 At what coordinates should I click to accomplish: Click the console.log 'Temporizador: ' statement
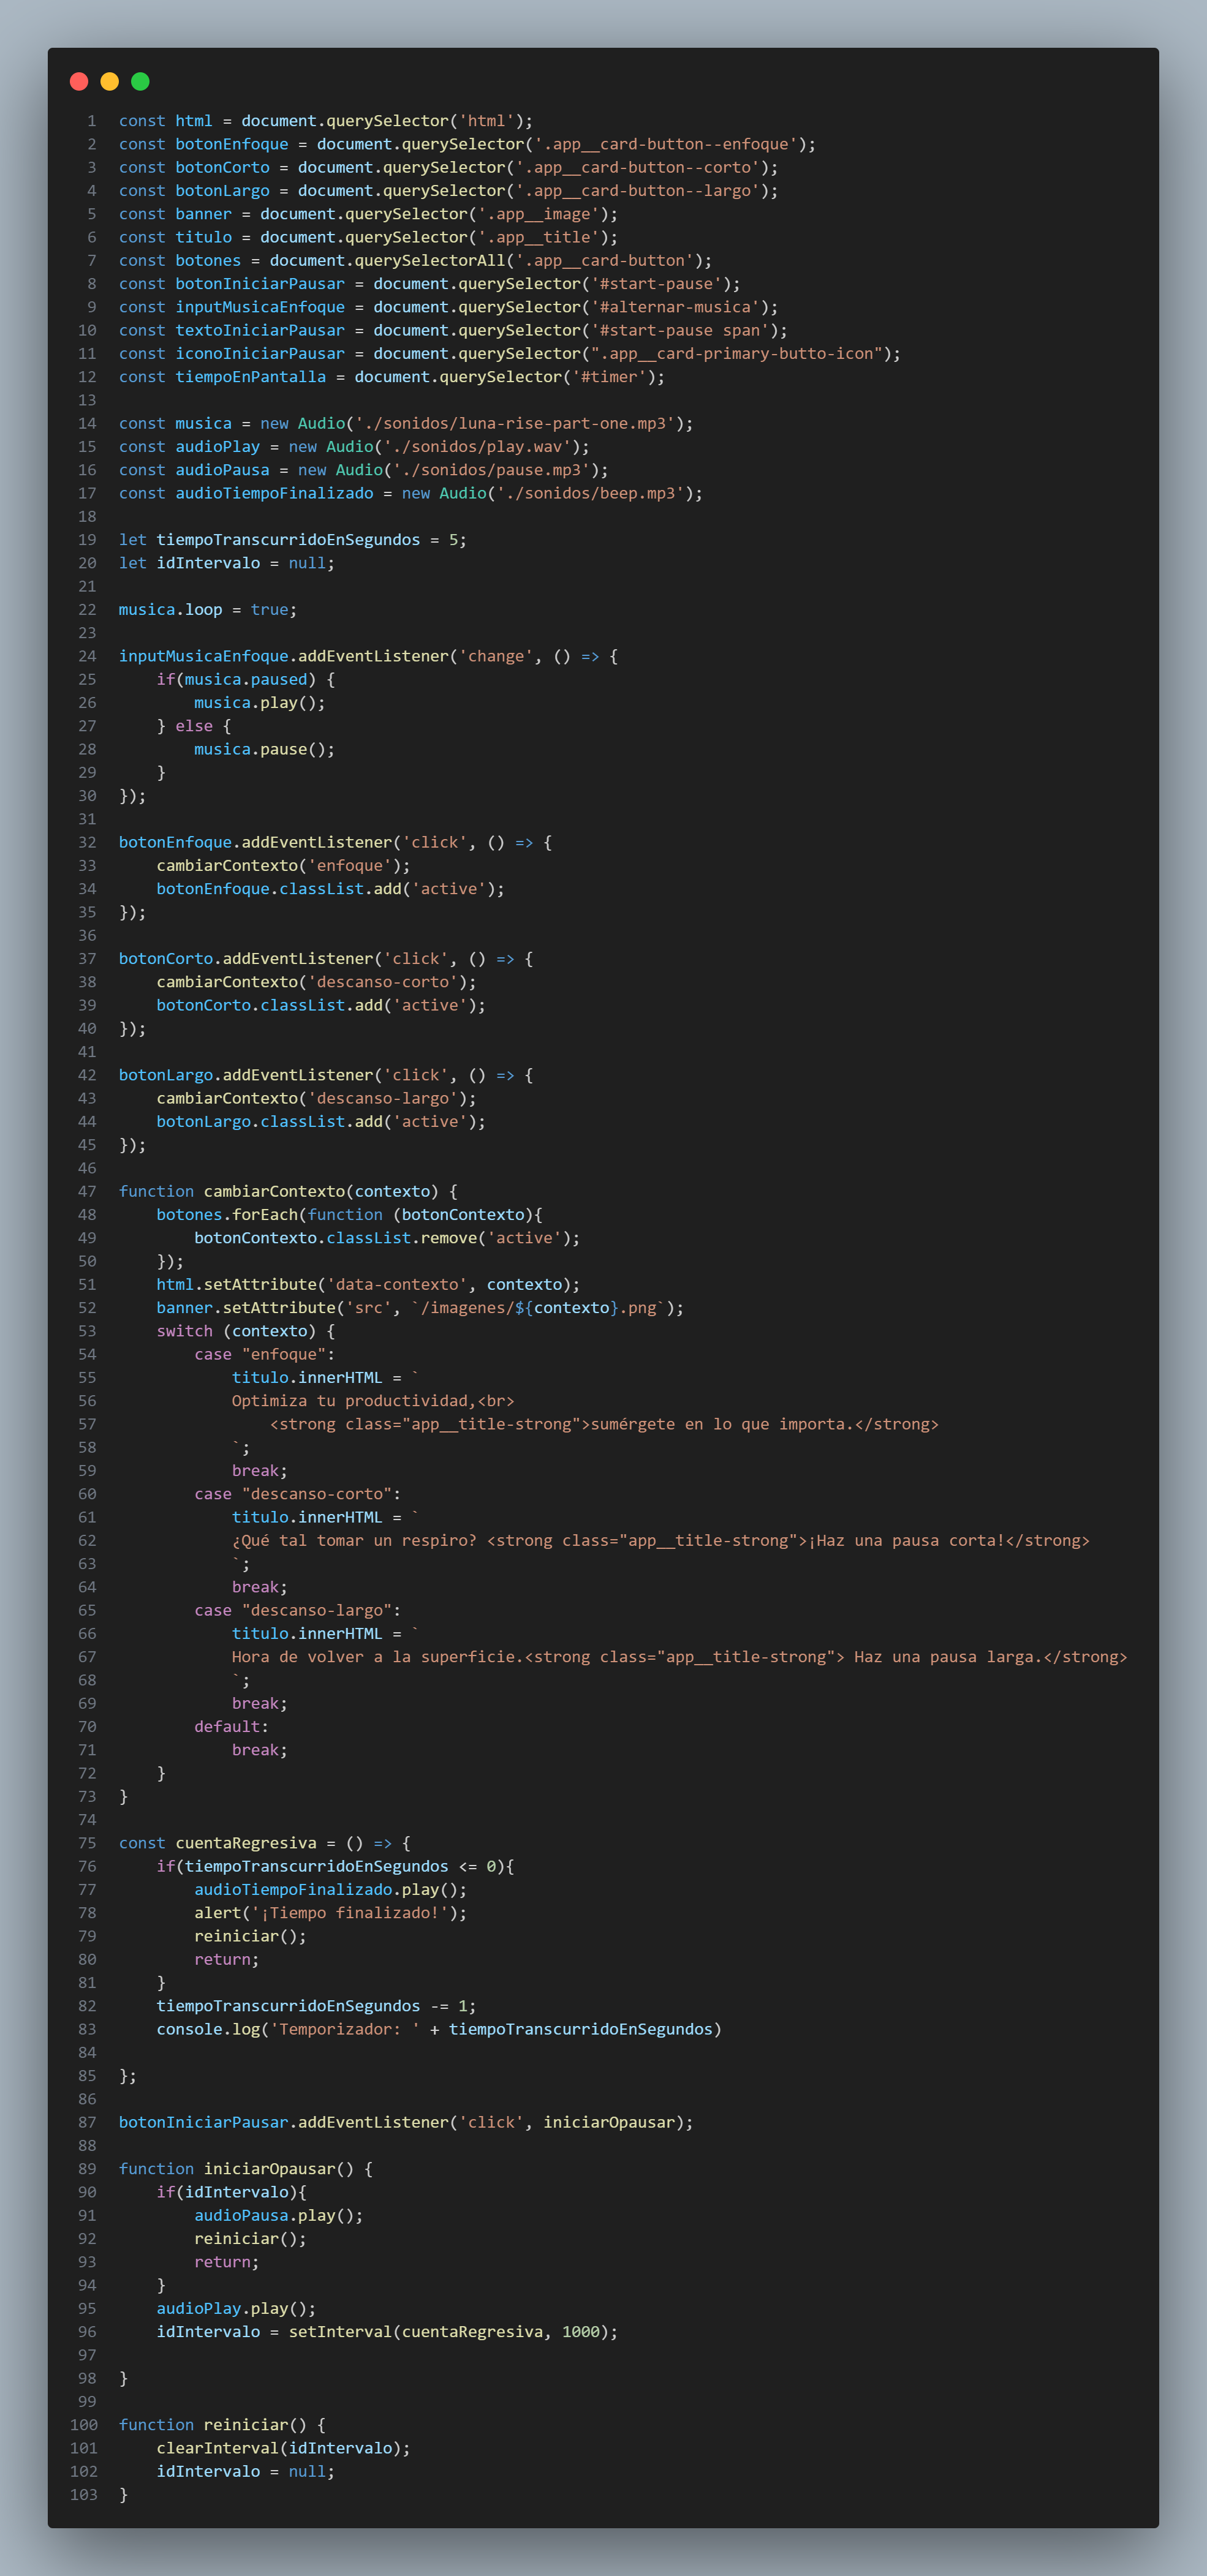[439, 2029]
